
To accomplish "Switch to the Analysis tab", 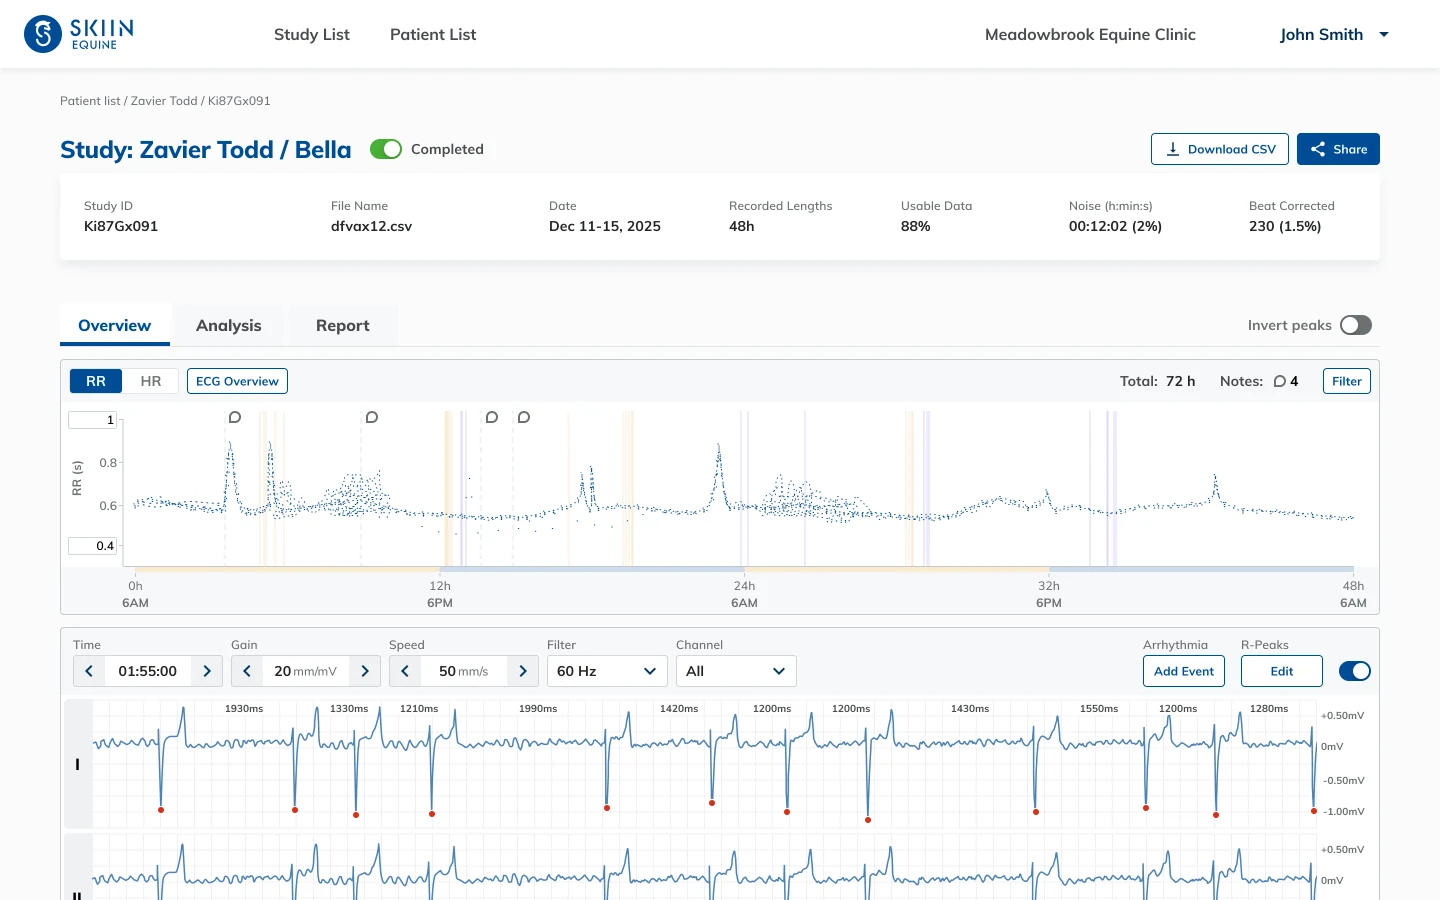I will (229, 325).
